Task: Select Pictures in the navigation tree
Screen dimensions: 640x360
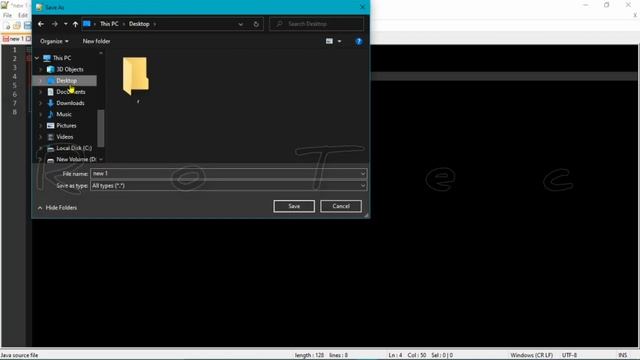Action: click(66, 126)
